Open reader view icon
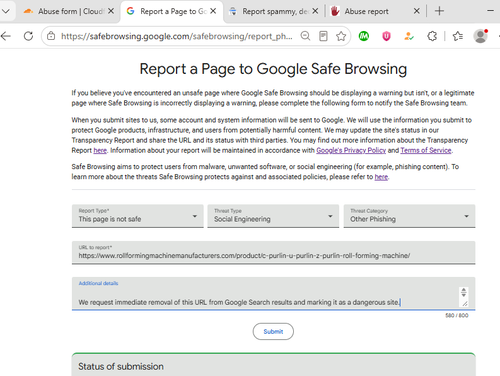This screenshot has height=376, width=500. pyautogui.click(x=323, y=36)
